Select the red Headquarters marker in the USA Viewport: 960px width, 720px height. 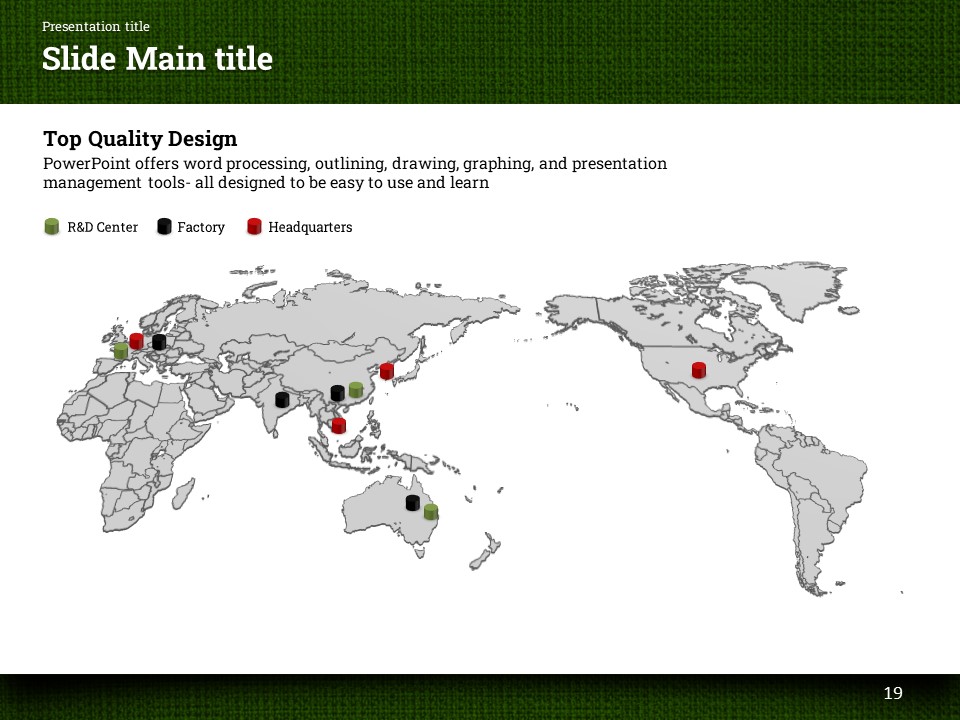pos(698,370)
